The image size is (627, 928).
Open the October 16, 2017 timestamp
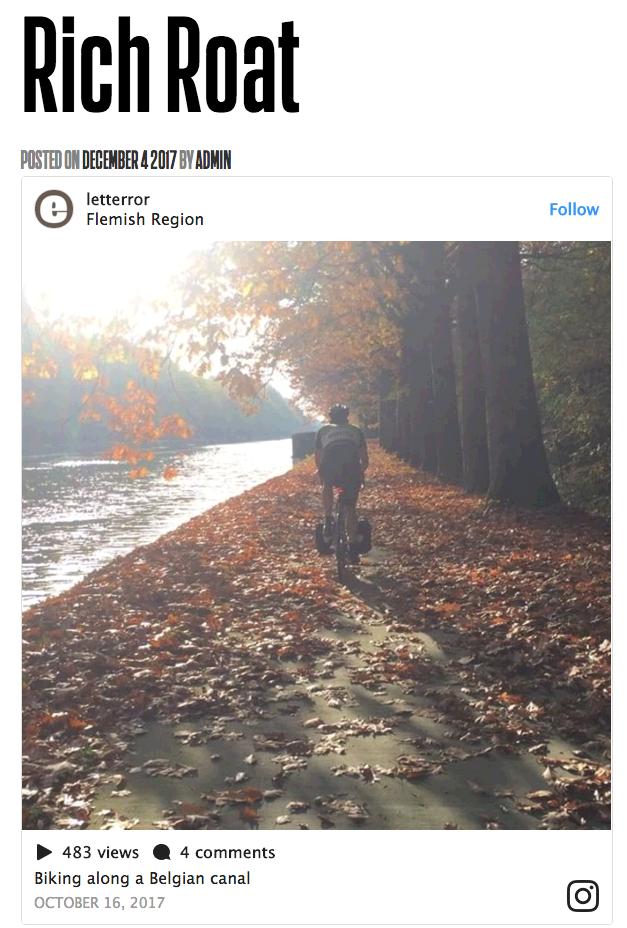point(99,903)
